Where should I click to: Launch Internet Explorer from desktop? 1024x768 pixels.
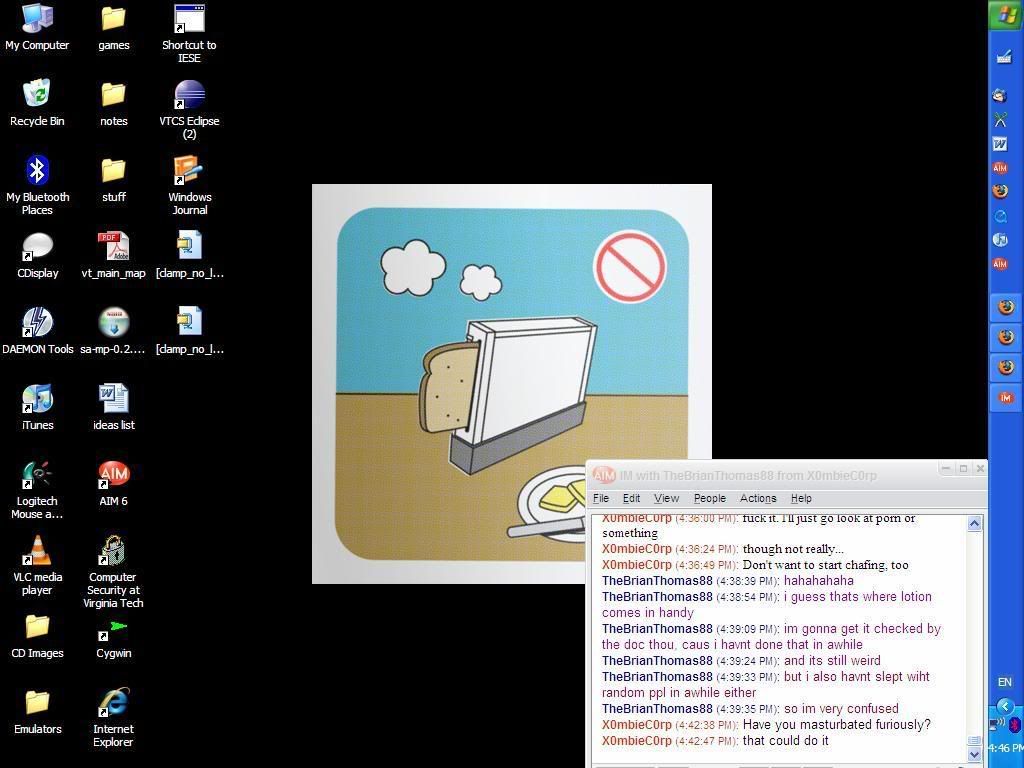(113, 718)
